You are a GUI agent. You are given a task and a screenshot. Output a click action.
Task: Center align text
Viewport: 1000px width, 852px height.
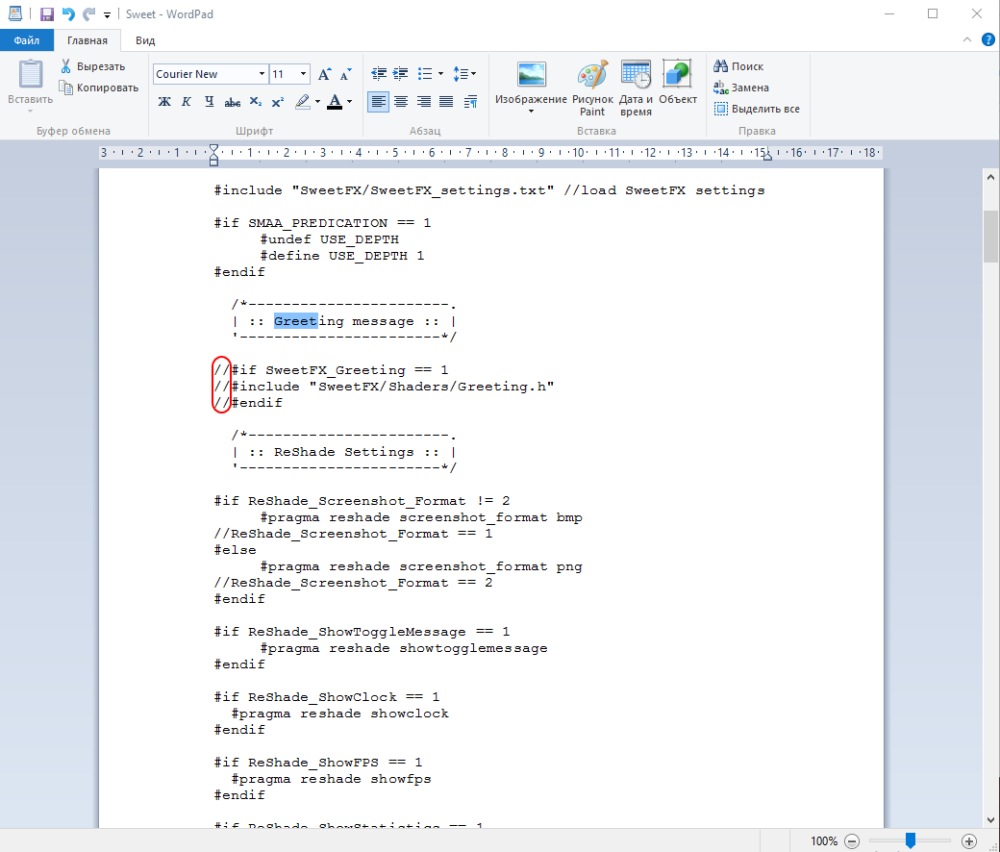[x=401, y=101]
